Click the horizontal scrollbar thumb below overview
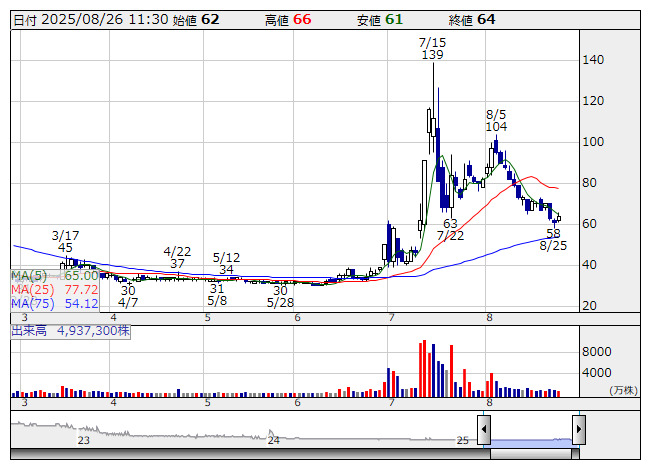653x470 pixels. coord(531,453)
